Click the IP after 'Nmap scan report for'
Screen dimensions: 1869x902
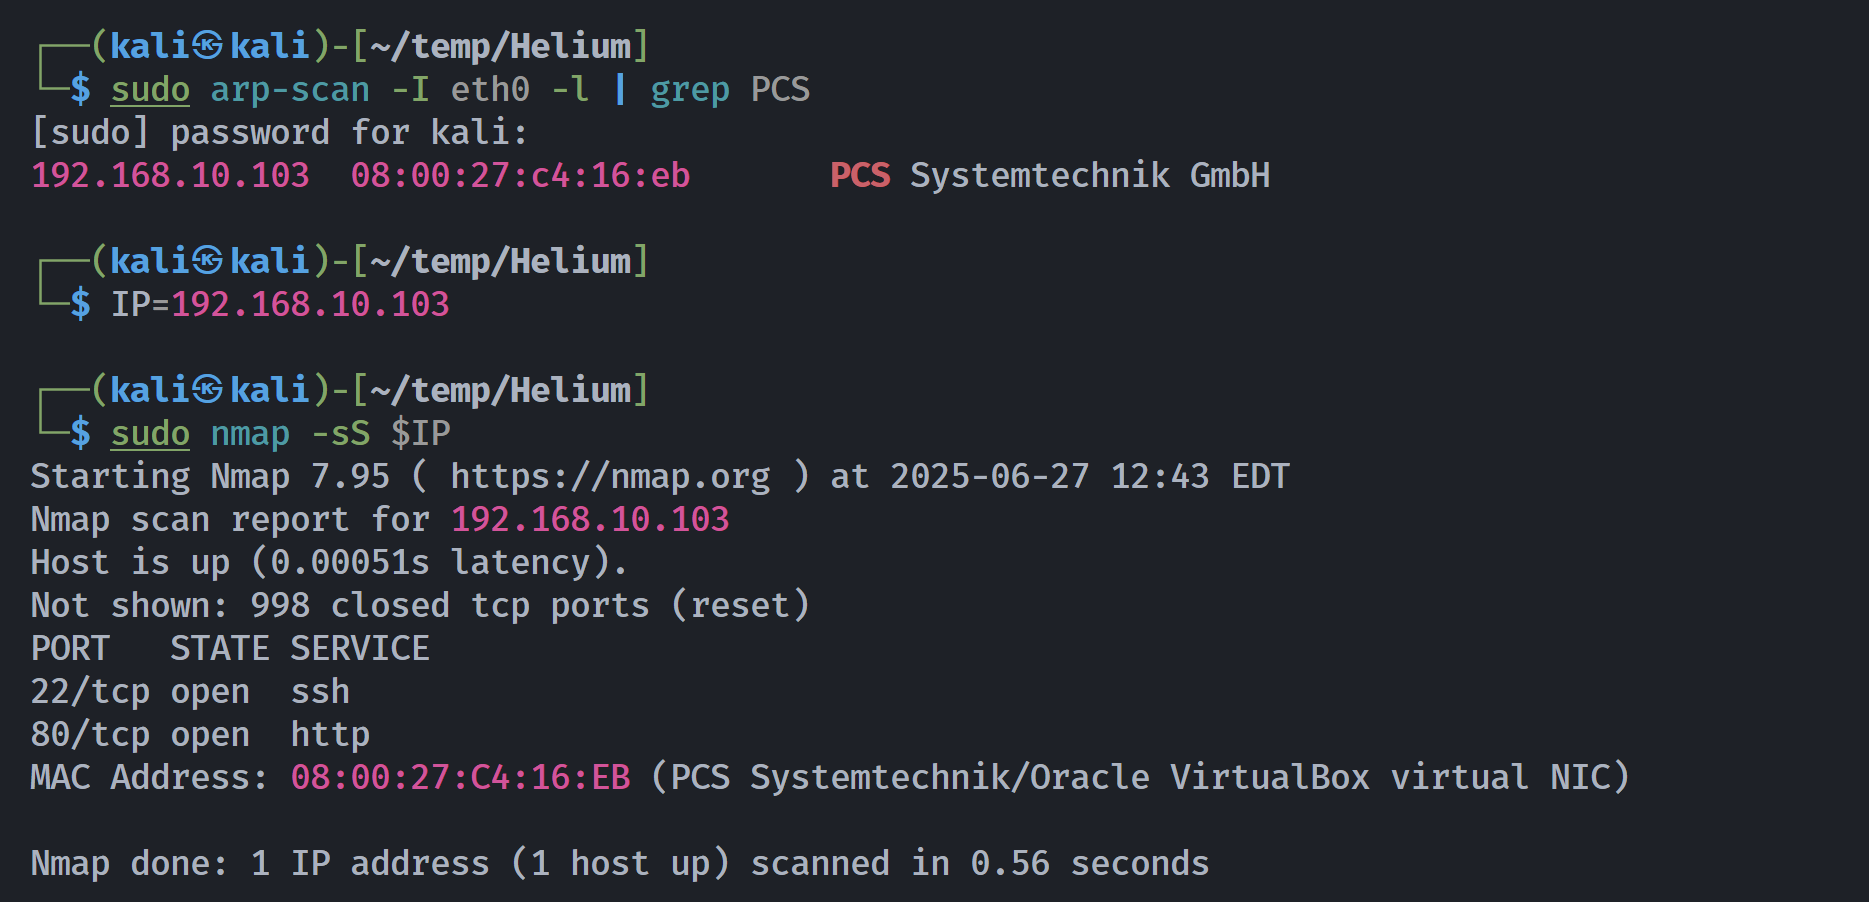coord(590,520)
